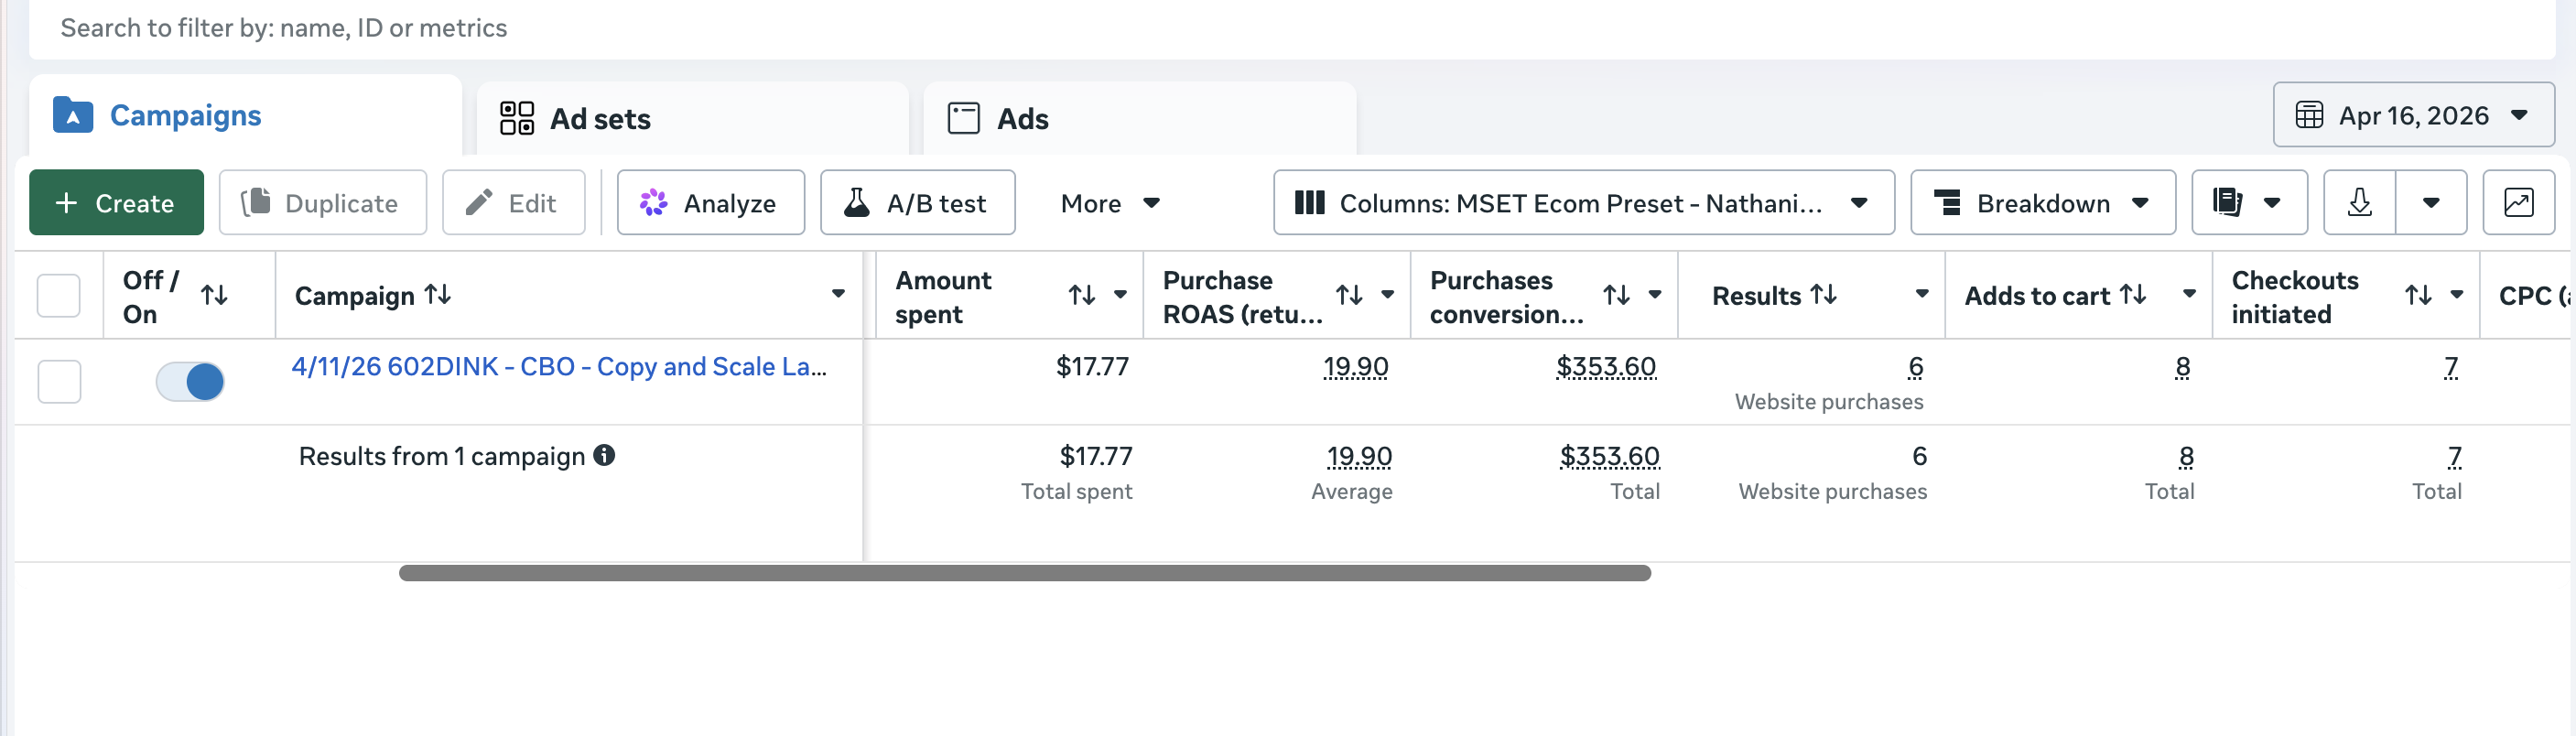Click the Analyze button
Screen dimensions: 2576x736
pyautogui.click(x=710, y=203)
